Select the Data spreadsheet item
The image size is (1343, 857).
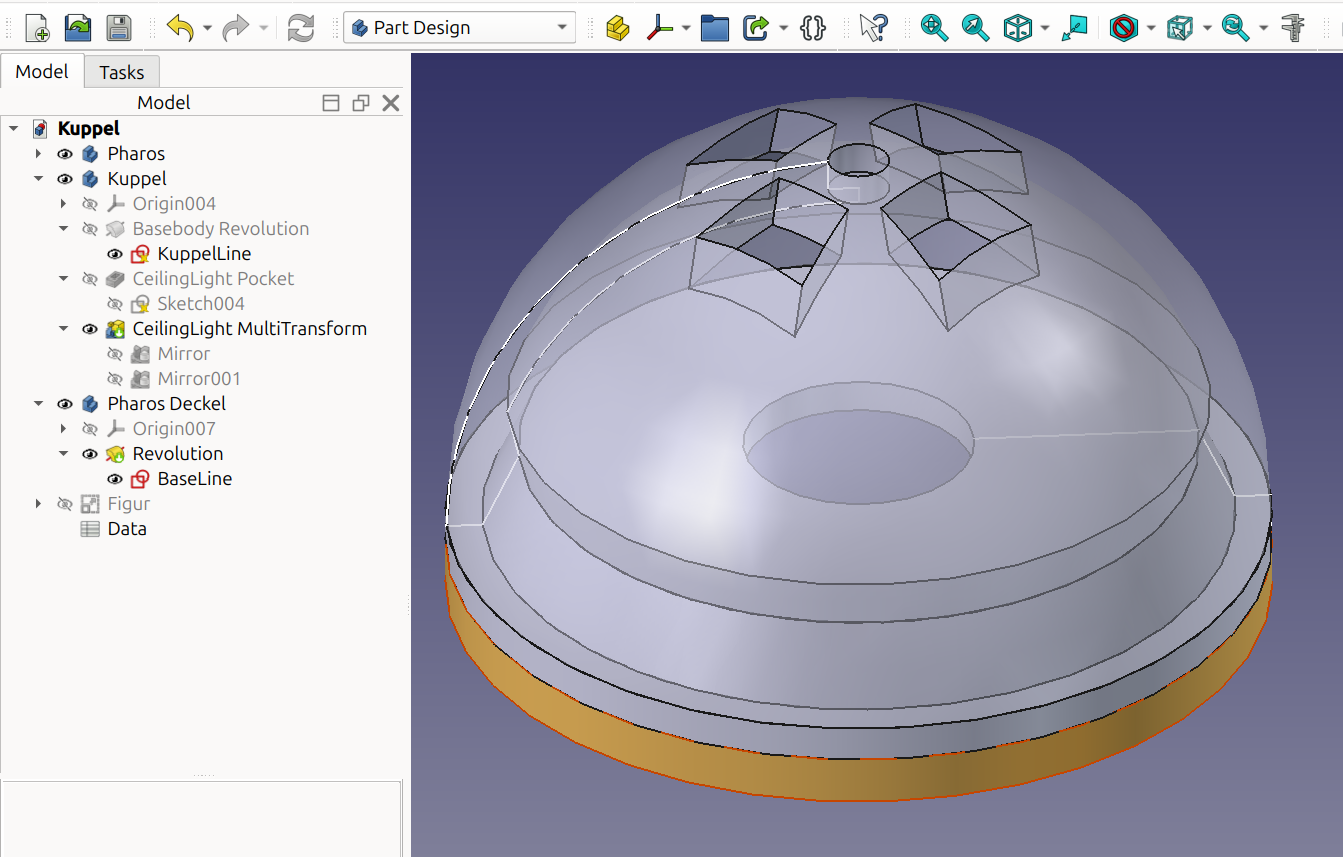[127, 529]
